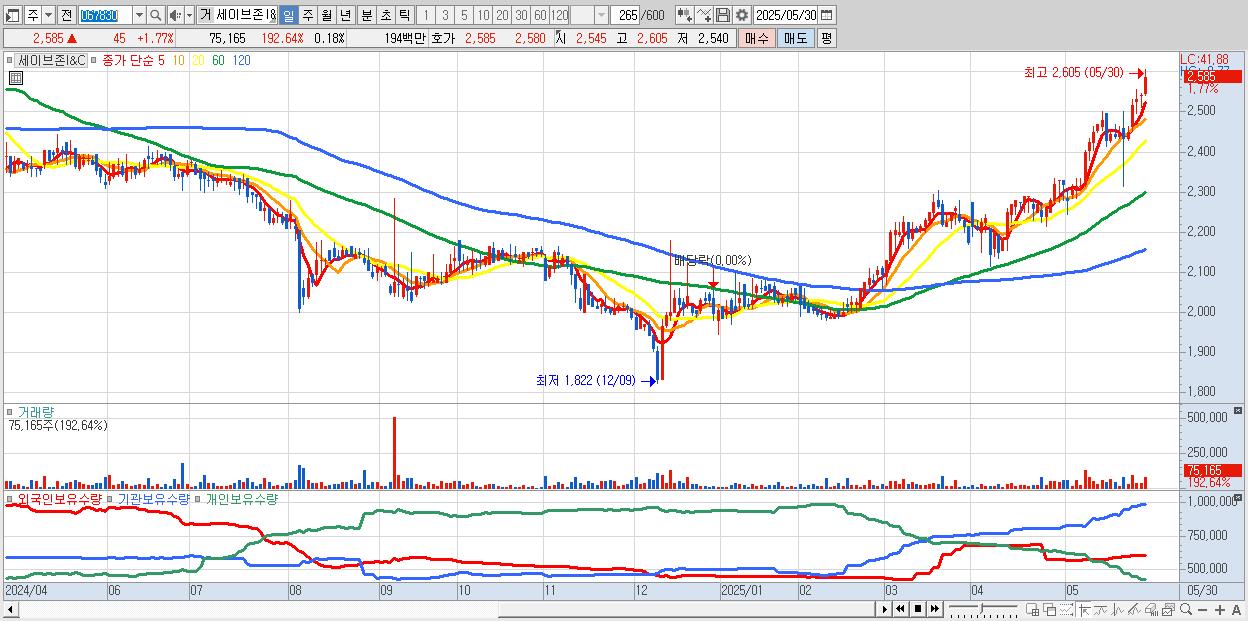Click the grid table icon below stock name
This screenshot has width=1248, height=621.
[x=16, y=78]
